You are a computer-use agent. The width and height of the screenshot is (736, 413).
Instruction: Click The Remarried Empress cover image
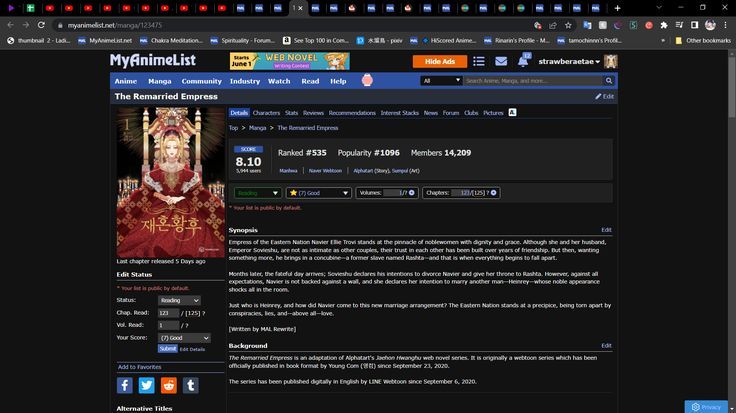[171, 182]
